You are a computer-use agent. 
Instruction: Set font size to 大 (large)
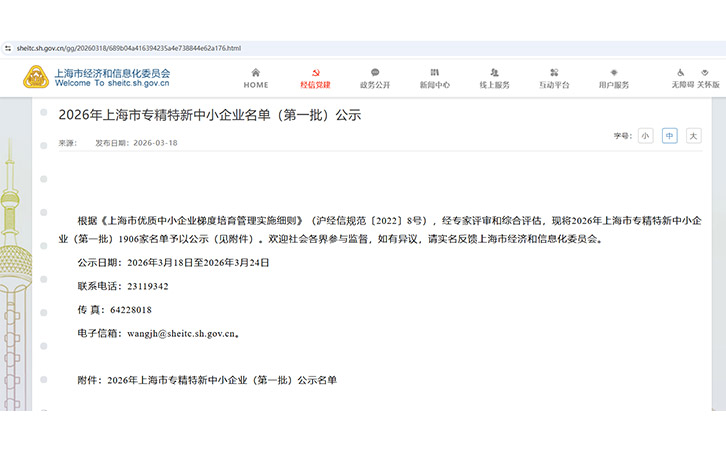(693, 135)
